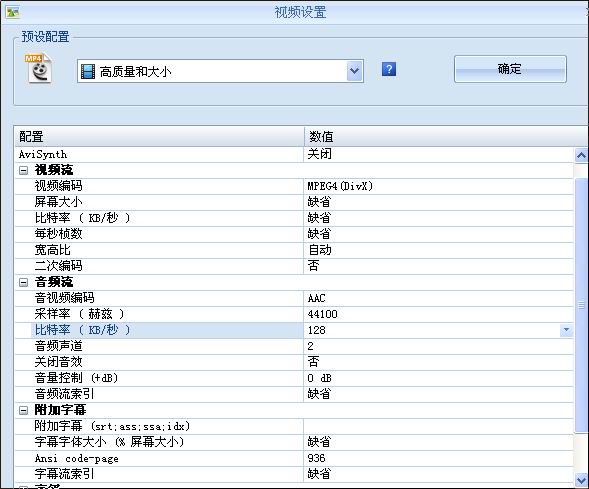Click the MP4 file format icon

38,68
